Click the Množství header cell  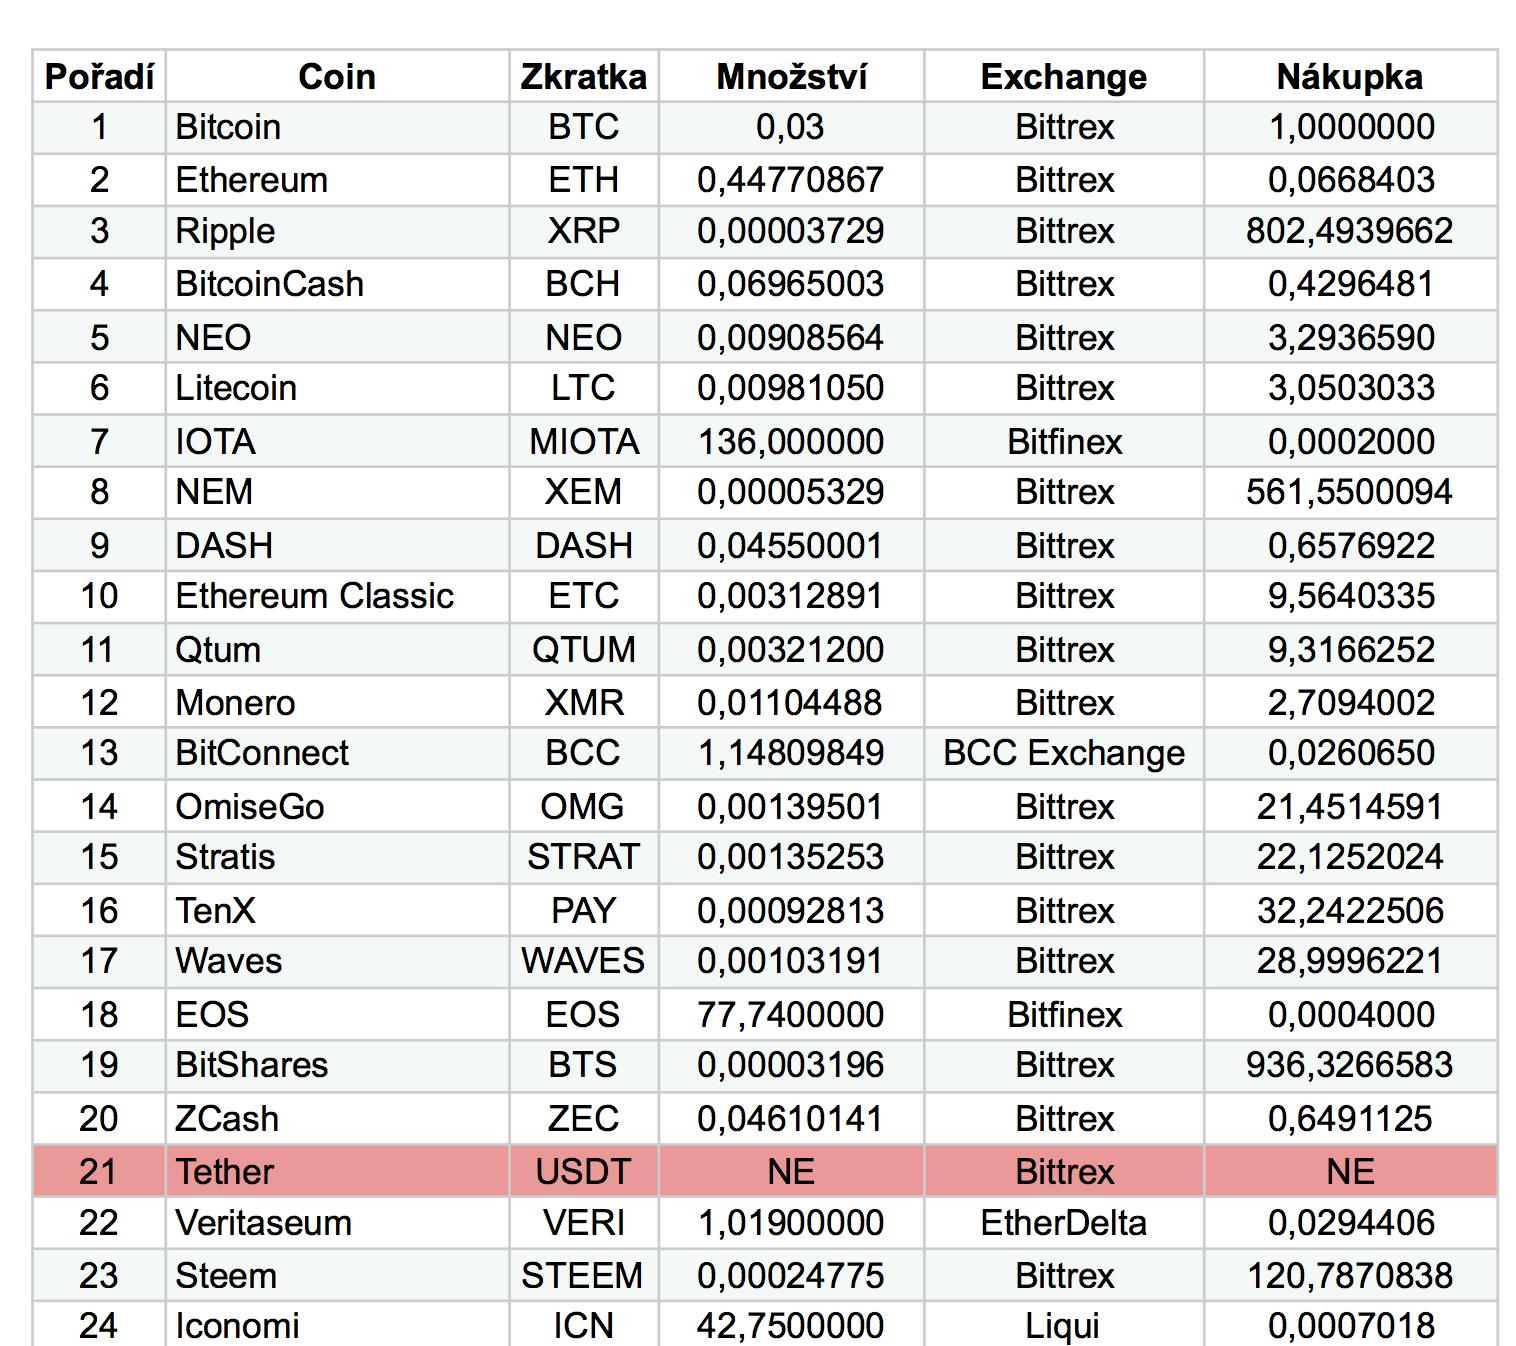(x=791, y=77)
